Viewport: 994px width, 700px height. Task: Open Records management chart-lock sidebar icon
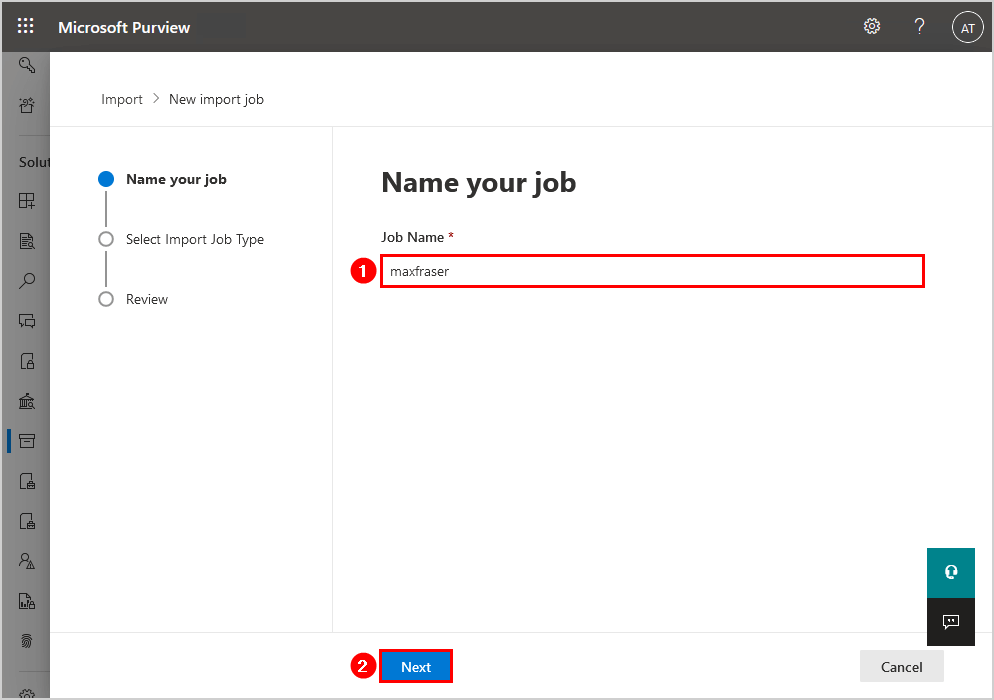(x=27, y=601)
